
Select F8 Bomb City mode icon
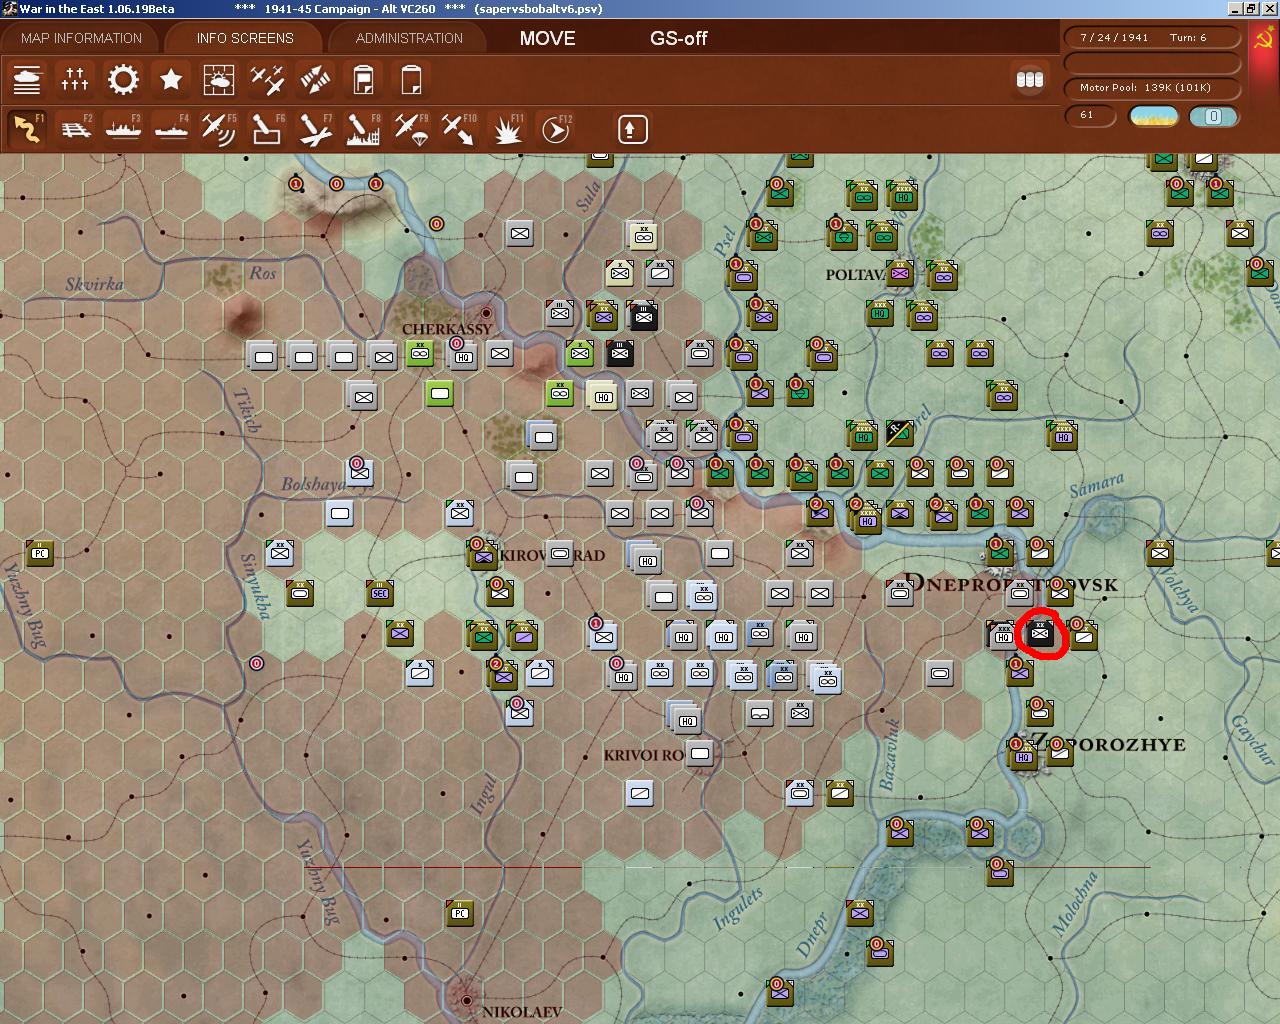(x=363, y=129)
